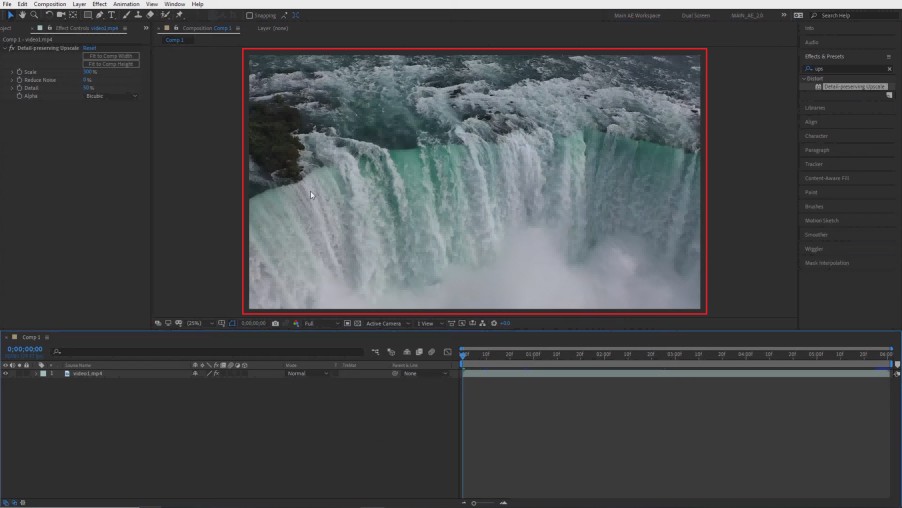The height and width of the screenshot is (508, 902).
Task: Click the timeline layer search field
Action: point(207,352)
